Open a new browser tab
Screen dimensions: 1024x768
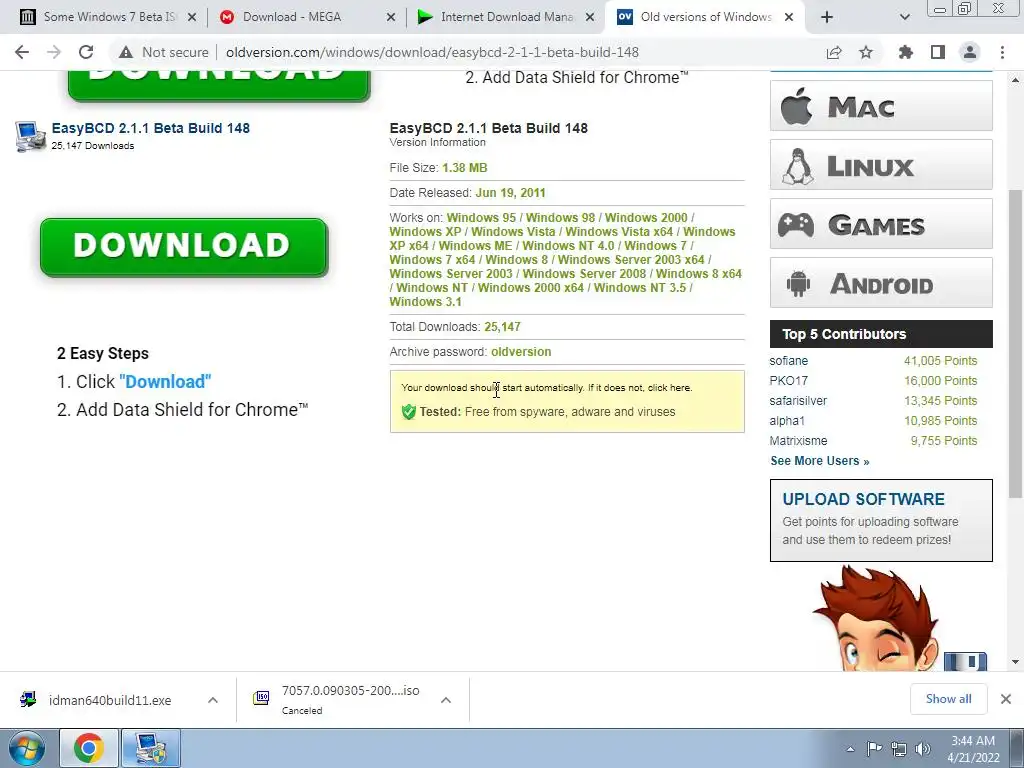[827, 18]
